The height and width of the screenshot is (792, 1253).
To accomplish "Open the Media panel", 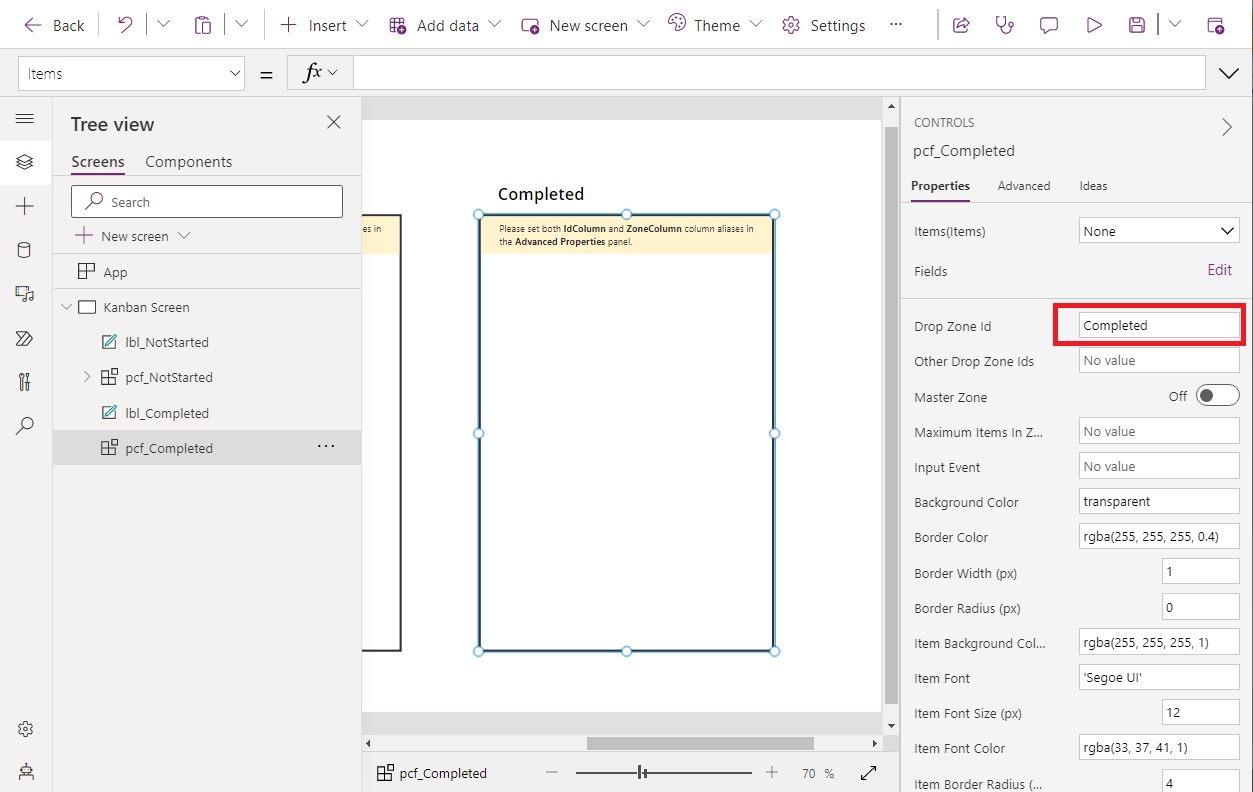I will coord(26,294).
